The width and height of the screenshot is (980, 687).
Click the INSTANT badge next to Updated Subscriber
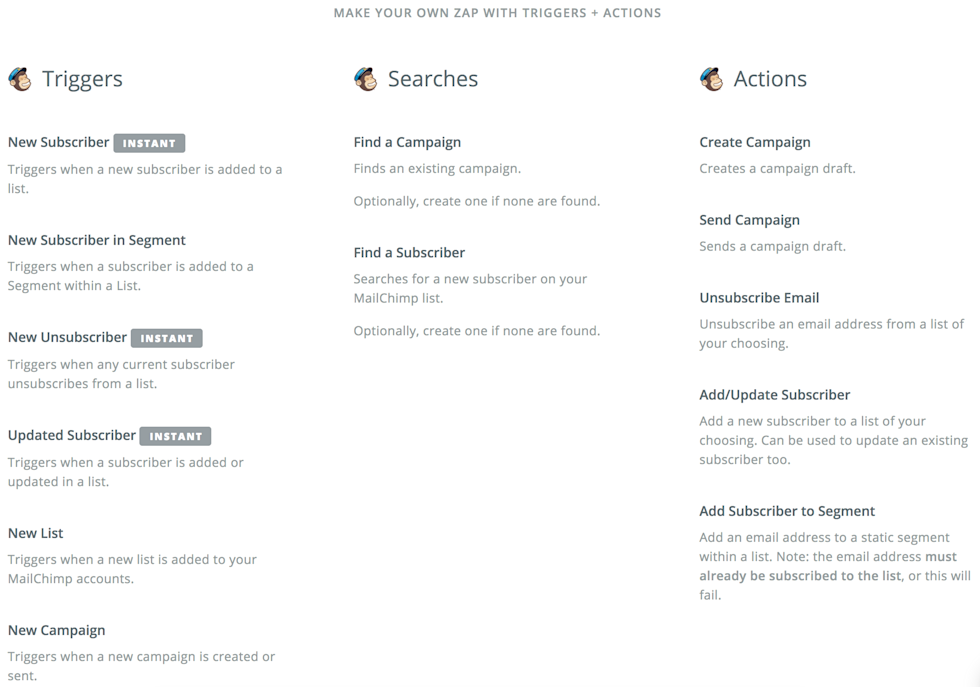tap(176, 436)
